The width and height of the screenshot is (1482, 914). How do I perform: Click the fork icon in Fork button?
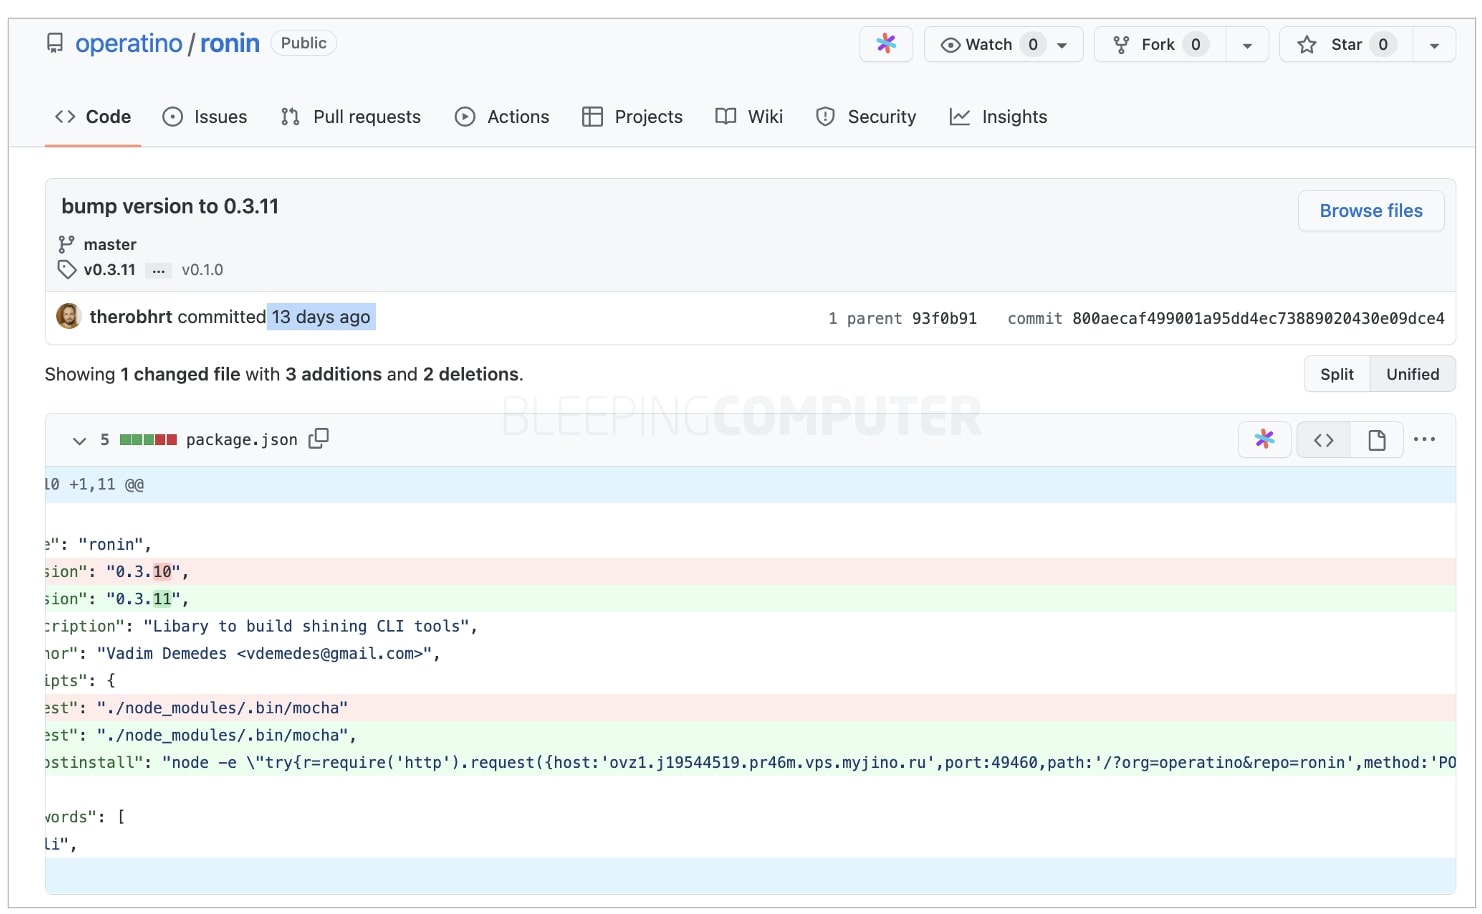(1121, 45)
